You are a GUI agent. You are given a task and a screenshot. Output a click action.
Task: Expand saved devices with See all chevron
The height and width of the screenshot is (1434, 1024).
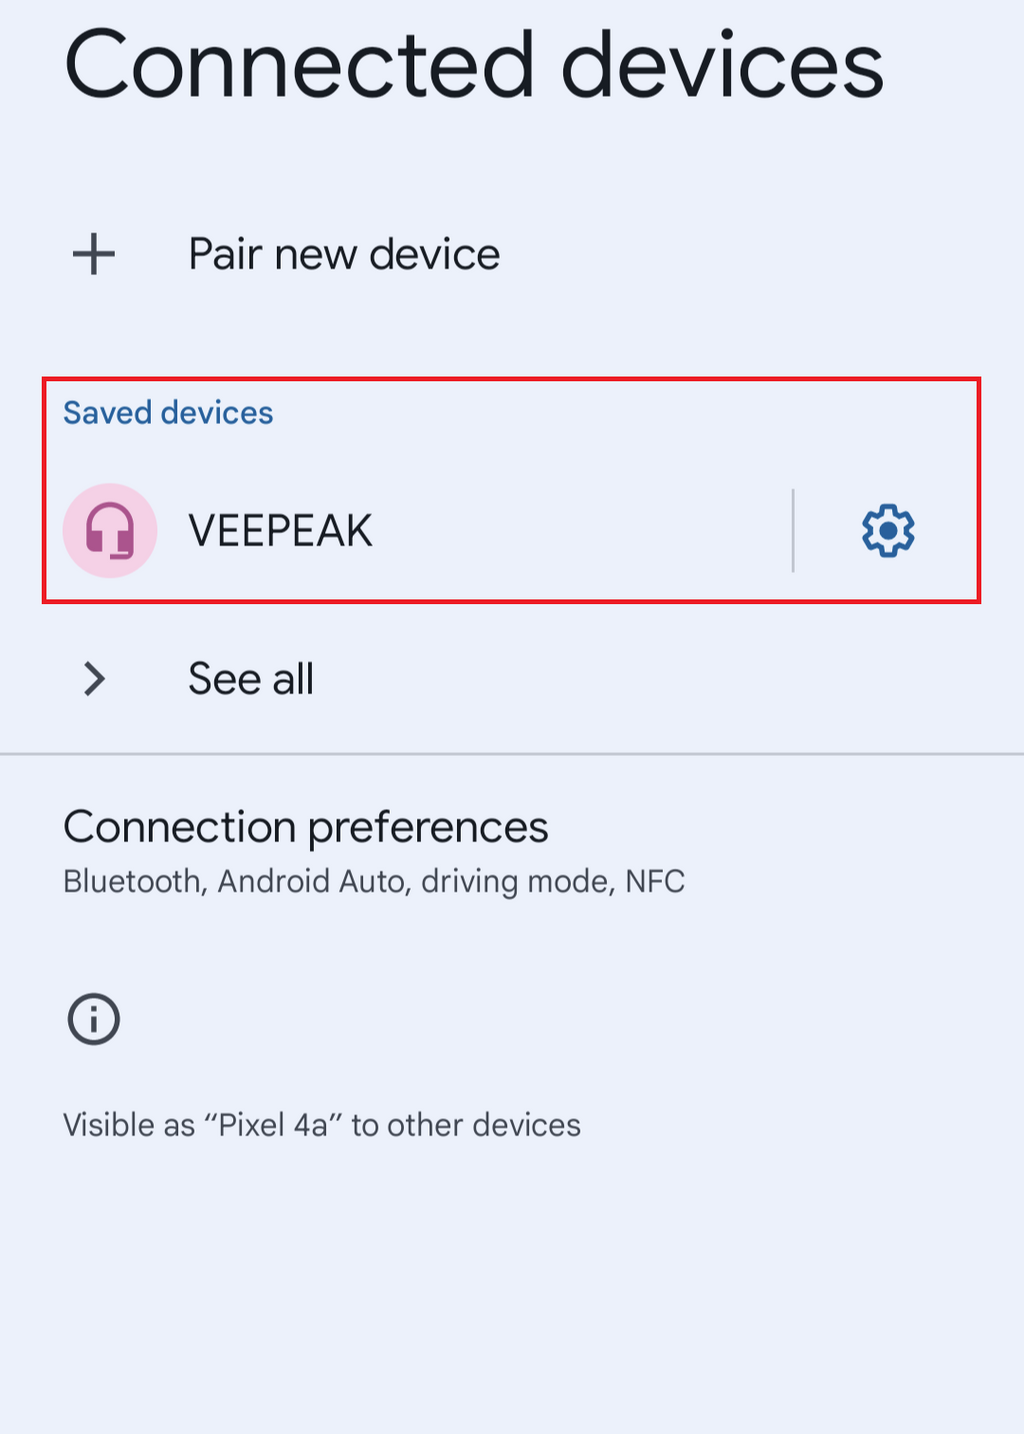pyautogui.click(x=94, y=679)
